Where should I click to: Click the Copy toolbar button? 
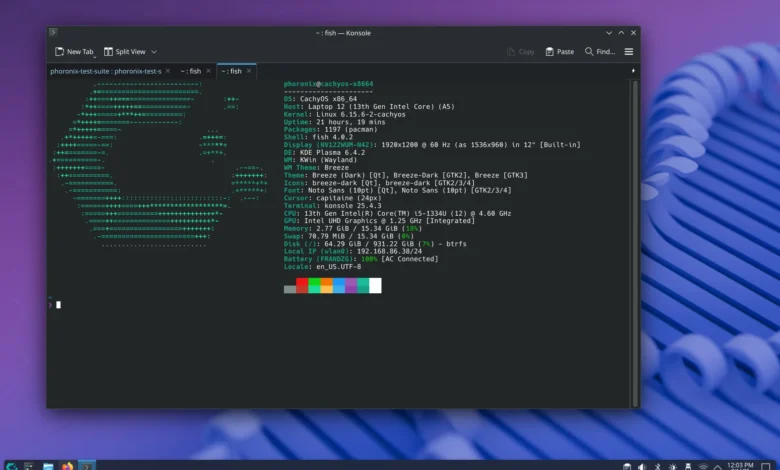click(x=520, y=52)
